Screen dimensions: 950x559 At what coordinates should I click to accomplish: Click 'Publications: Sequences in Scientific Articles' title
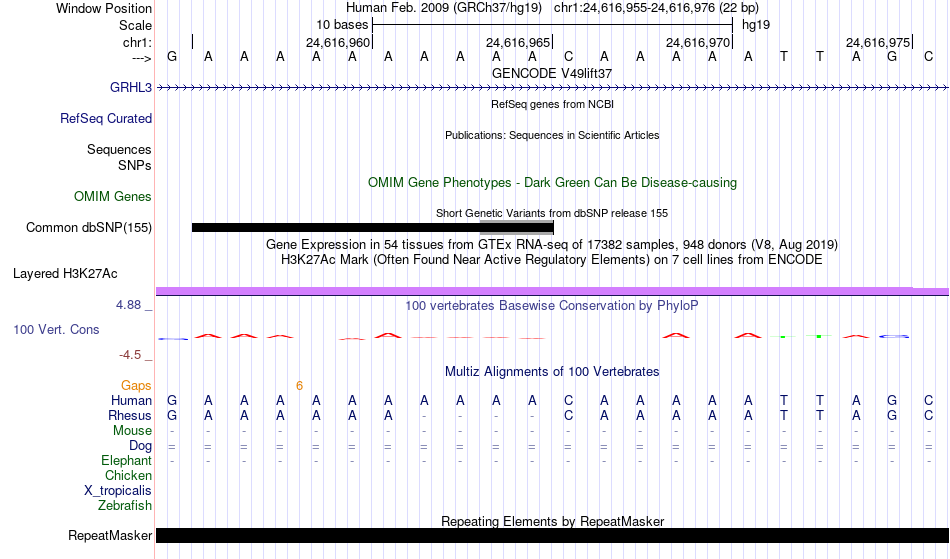pyautogui.click(x=552, y=135)
